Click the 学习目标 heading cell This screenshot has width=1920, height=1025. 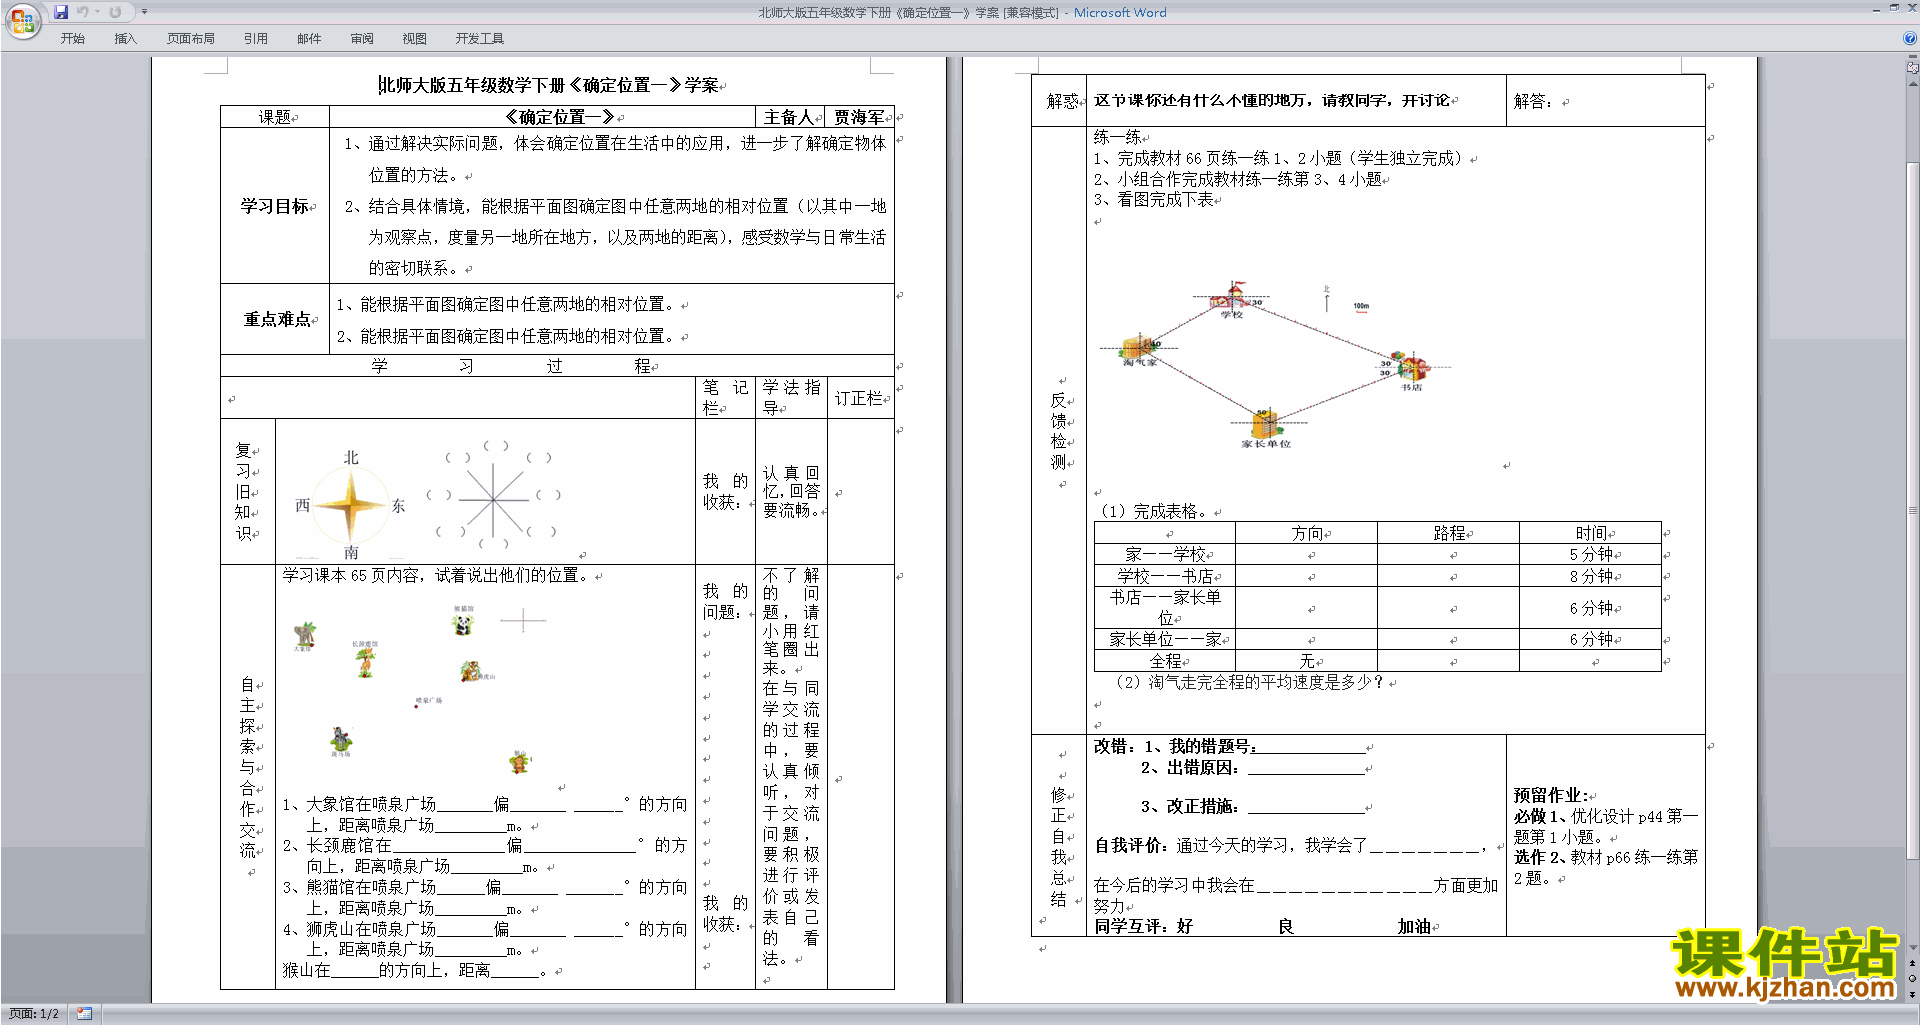[x=275, y=206]
